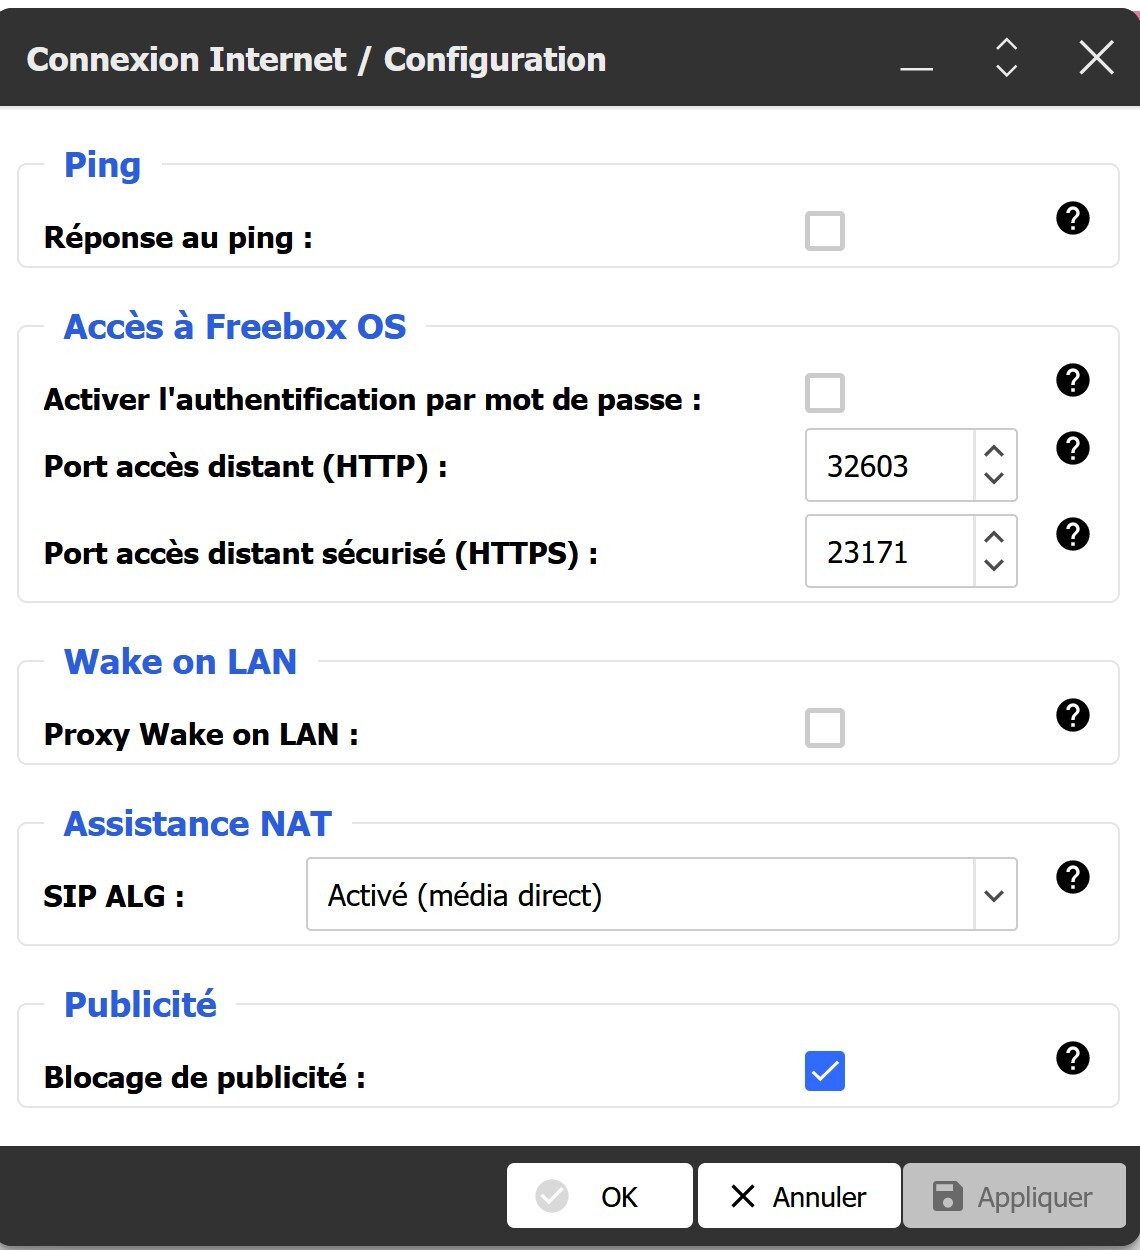Show help for SIP ALG setting
Image resolution: width=1140 pixels, height=1250 pixels.
(x=1073, y=877)
